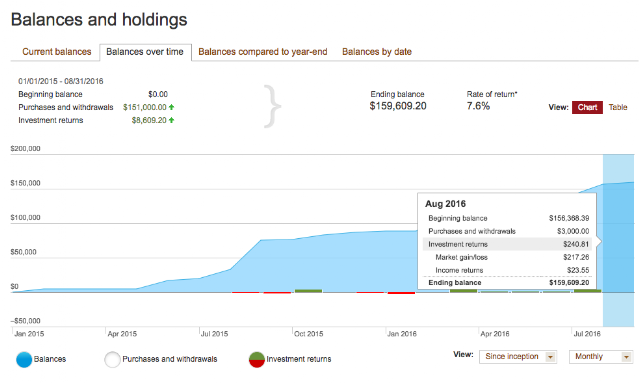This screenshot has height=384, width=640.
Task: Open the Since inception dropdown
Action: 518,357
